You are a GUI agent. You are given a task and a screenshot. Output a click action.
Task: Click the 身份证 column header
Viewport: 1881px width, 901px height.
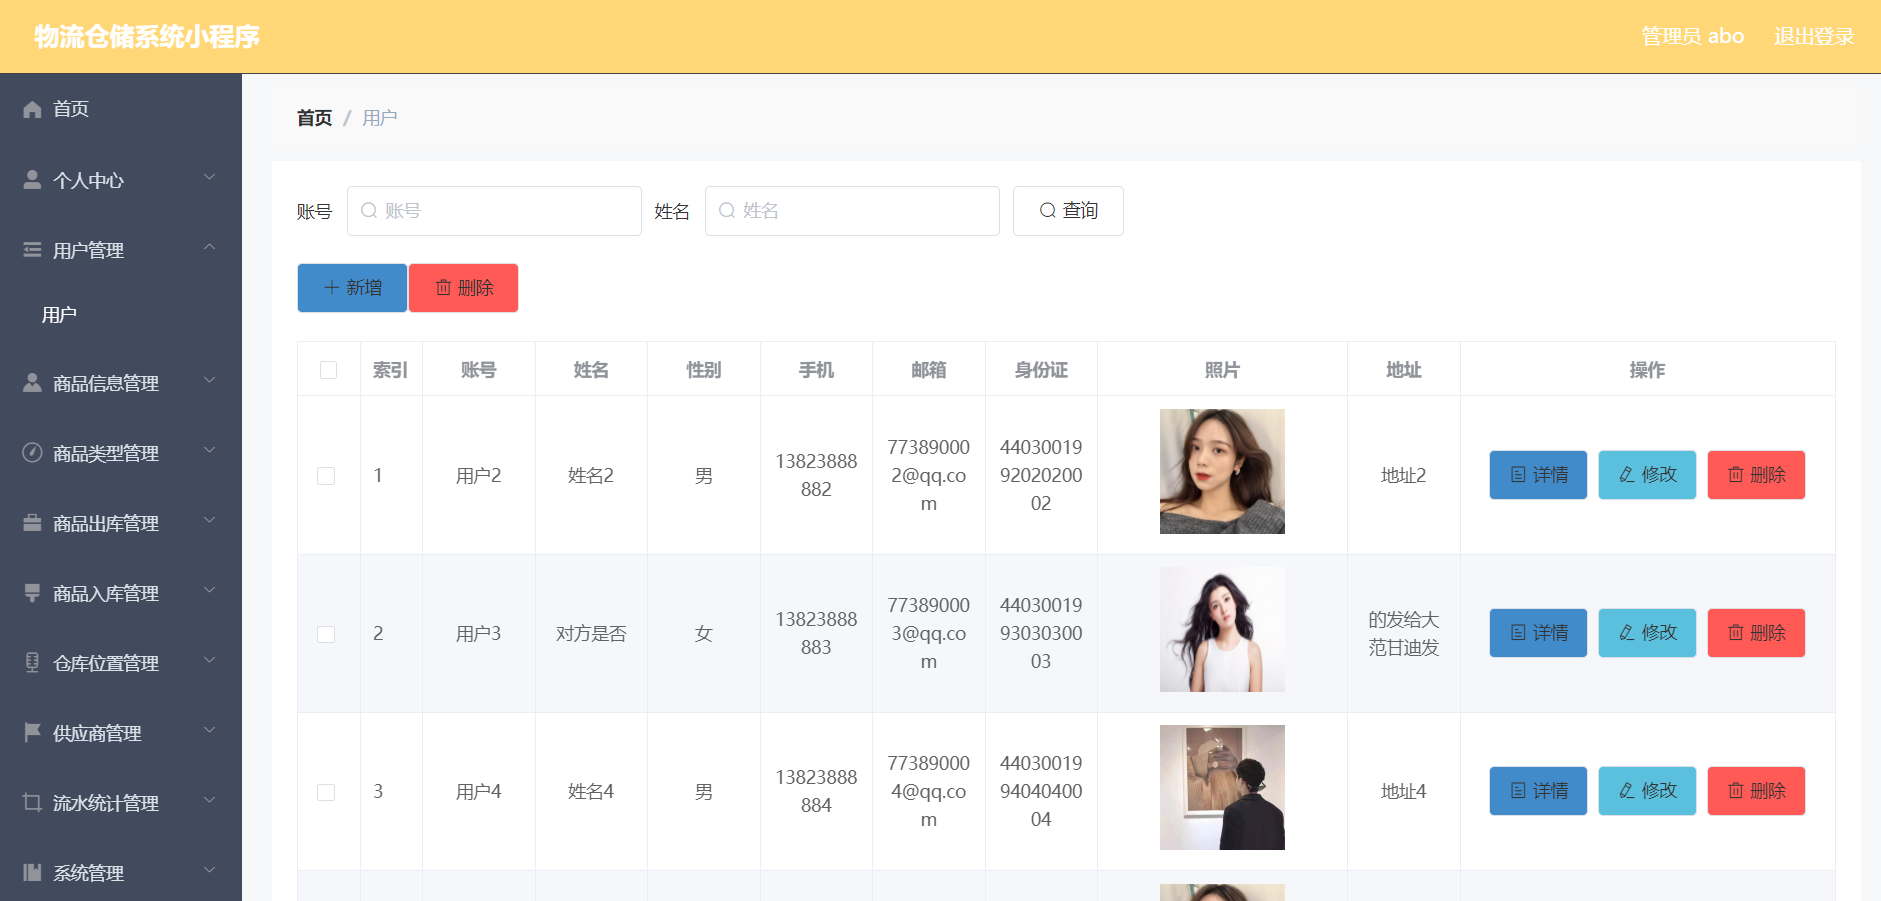[x=1041, y=370]
